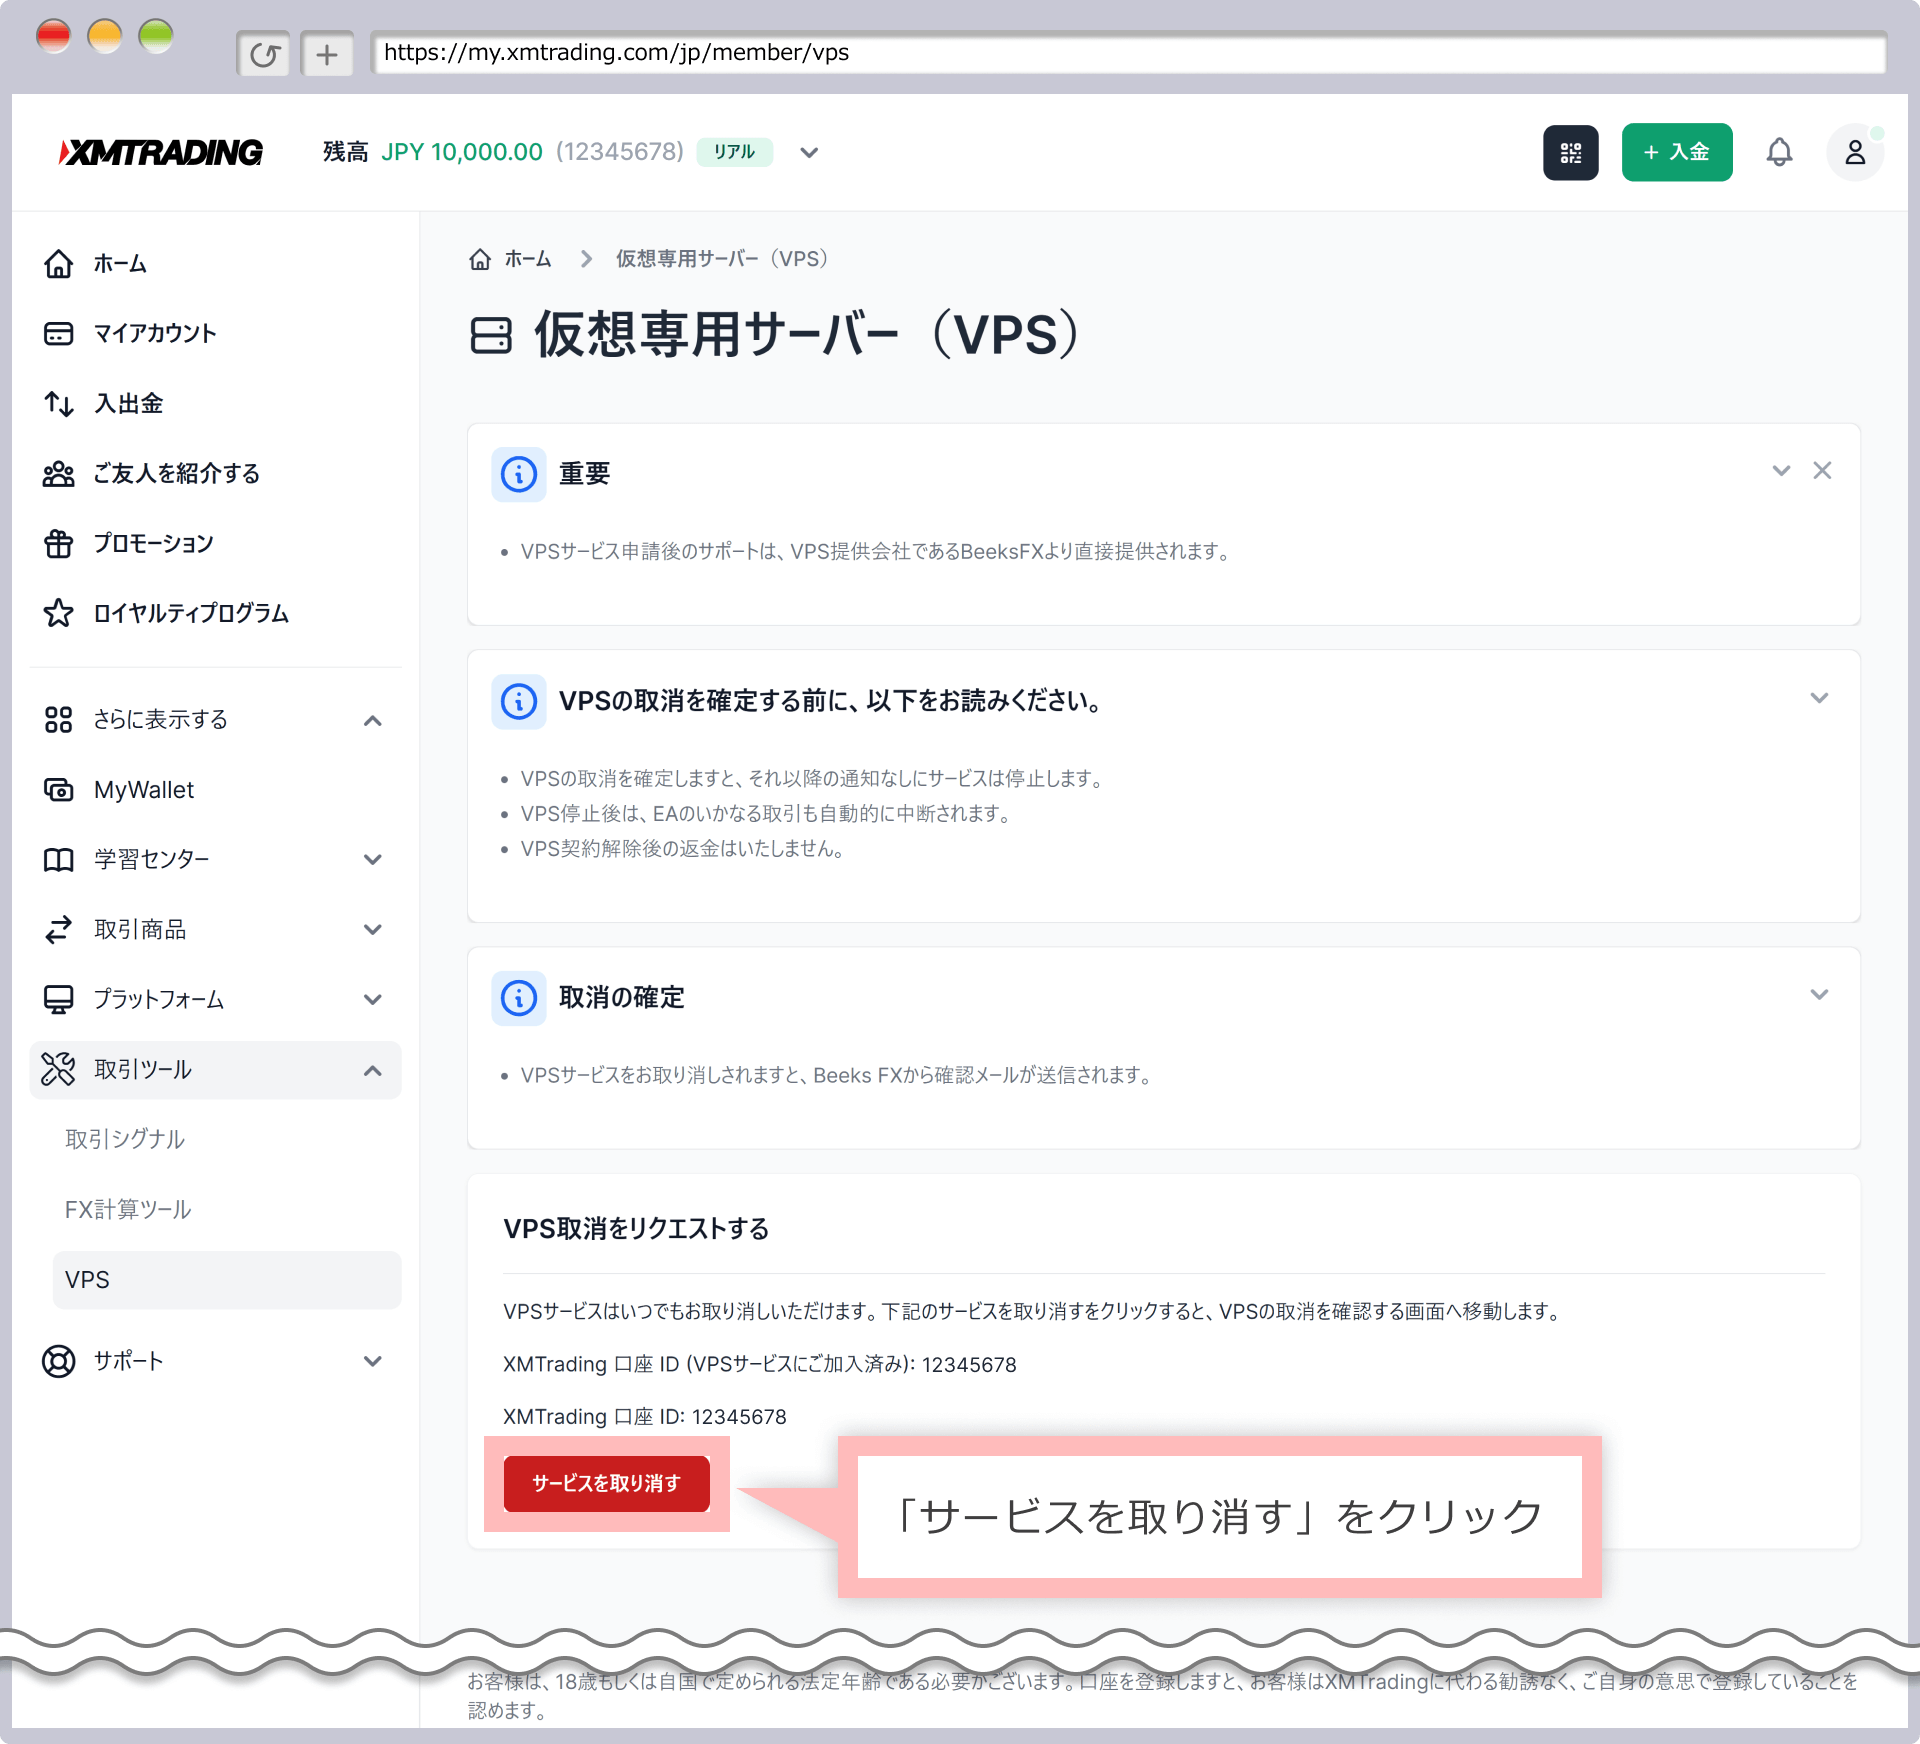Viewport: 1920px width, 1744px height.
Task: Open 取引シグナル from the sidebar
Action: (125, 1138)
